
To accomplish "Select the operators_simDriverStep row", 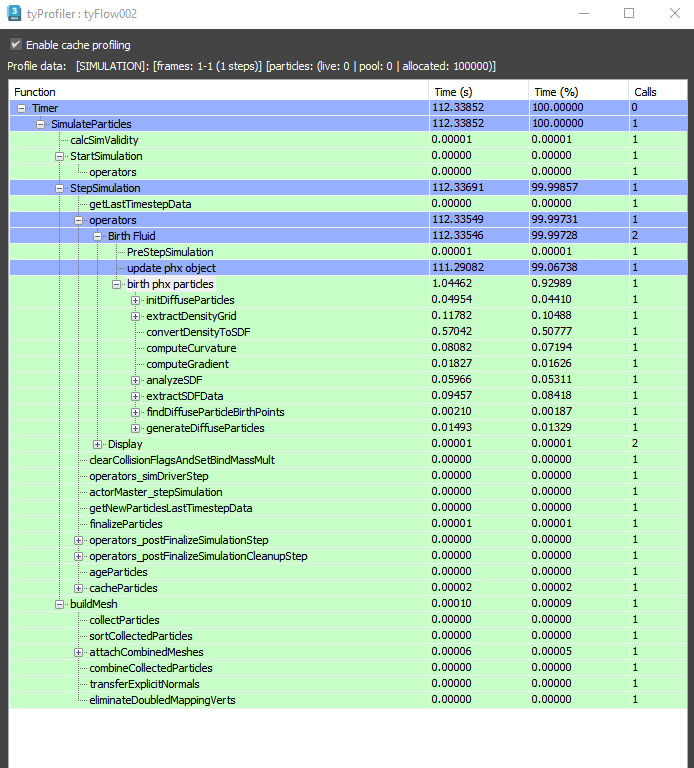I will pyautogui.click(x=348, y=476).
